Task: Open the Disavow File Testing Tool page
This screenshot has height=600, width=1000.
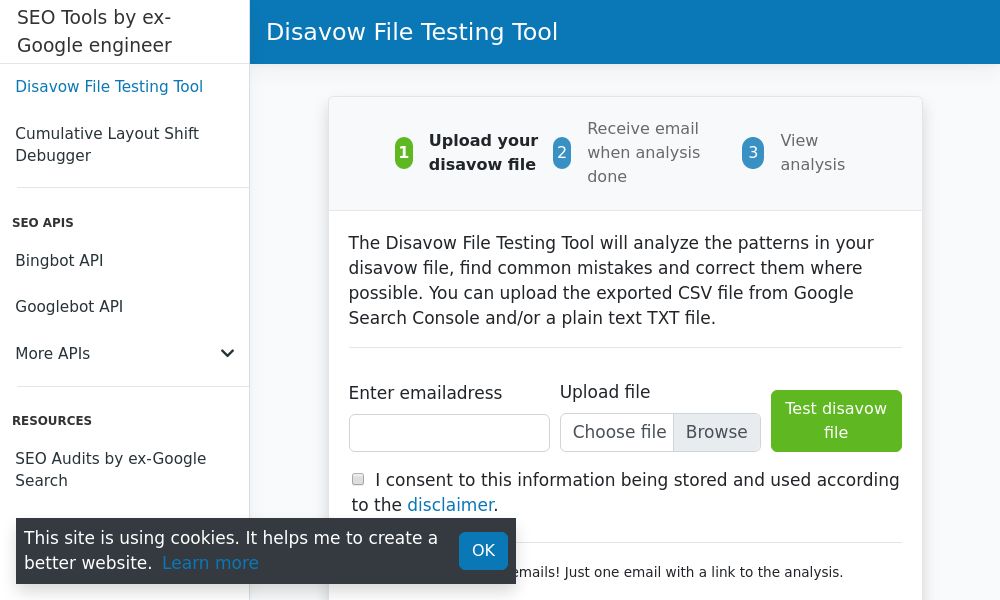Action: coord(109,87)
